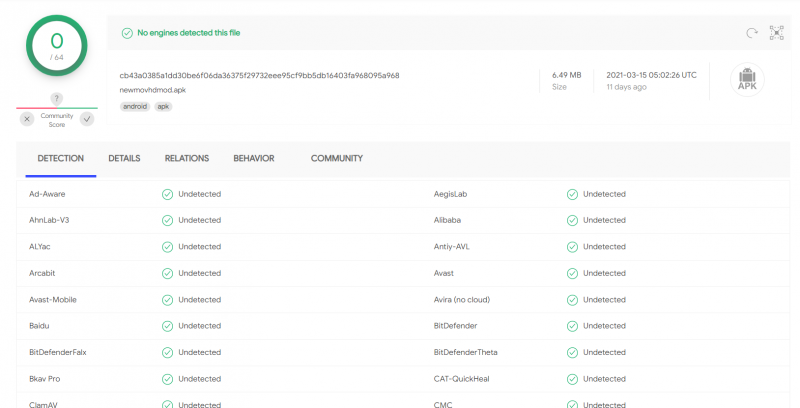Select the COMMUNITY tab
This screenshot has height=408, width=800.
click(337, 159)
